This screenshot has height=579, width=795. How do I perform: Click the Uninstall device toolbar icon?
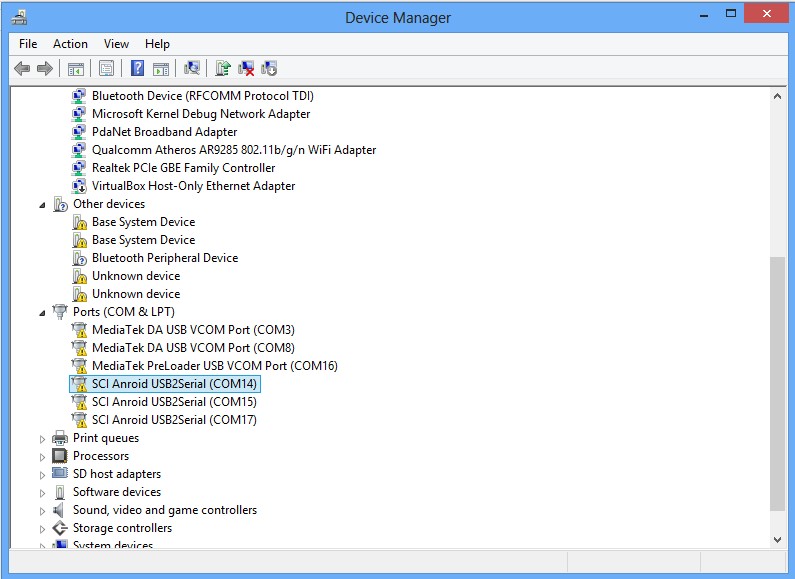point(246,68)
